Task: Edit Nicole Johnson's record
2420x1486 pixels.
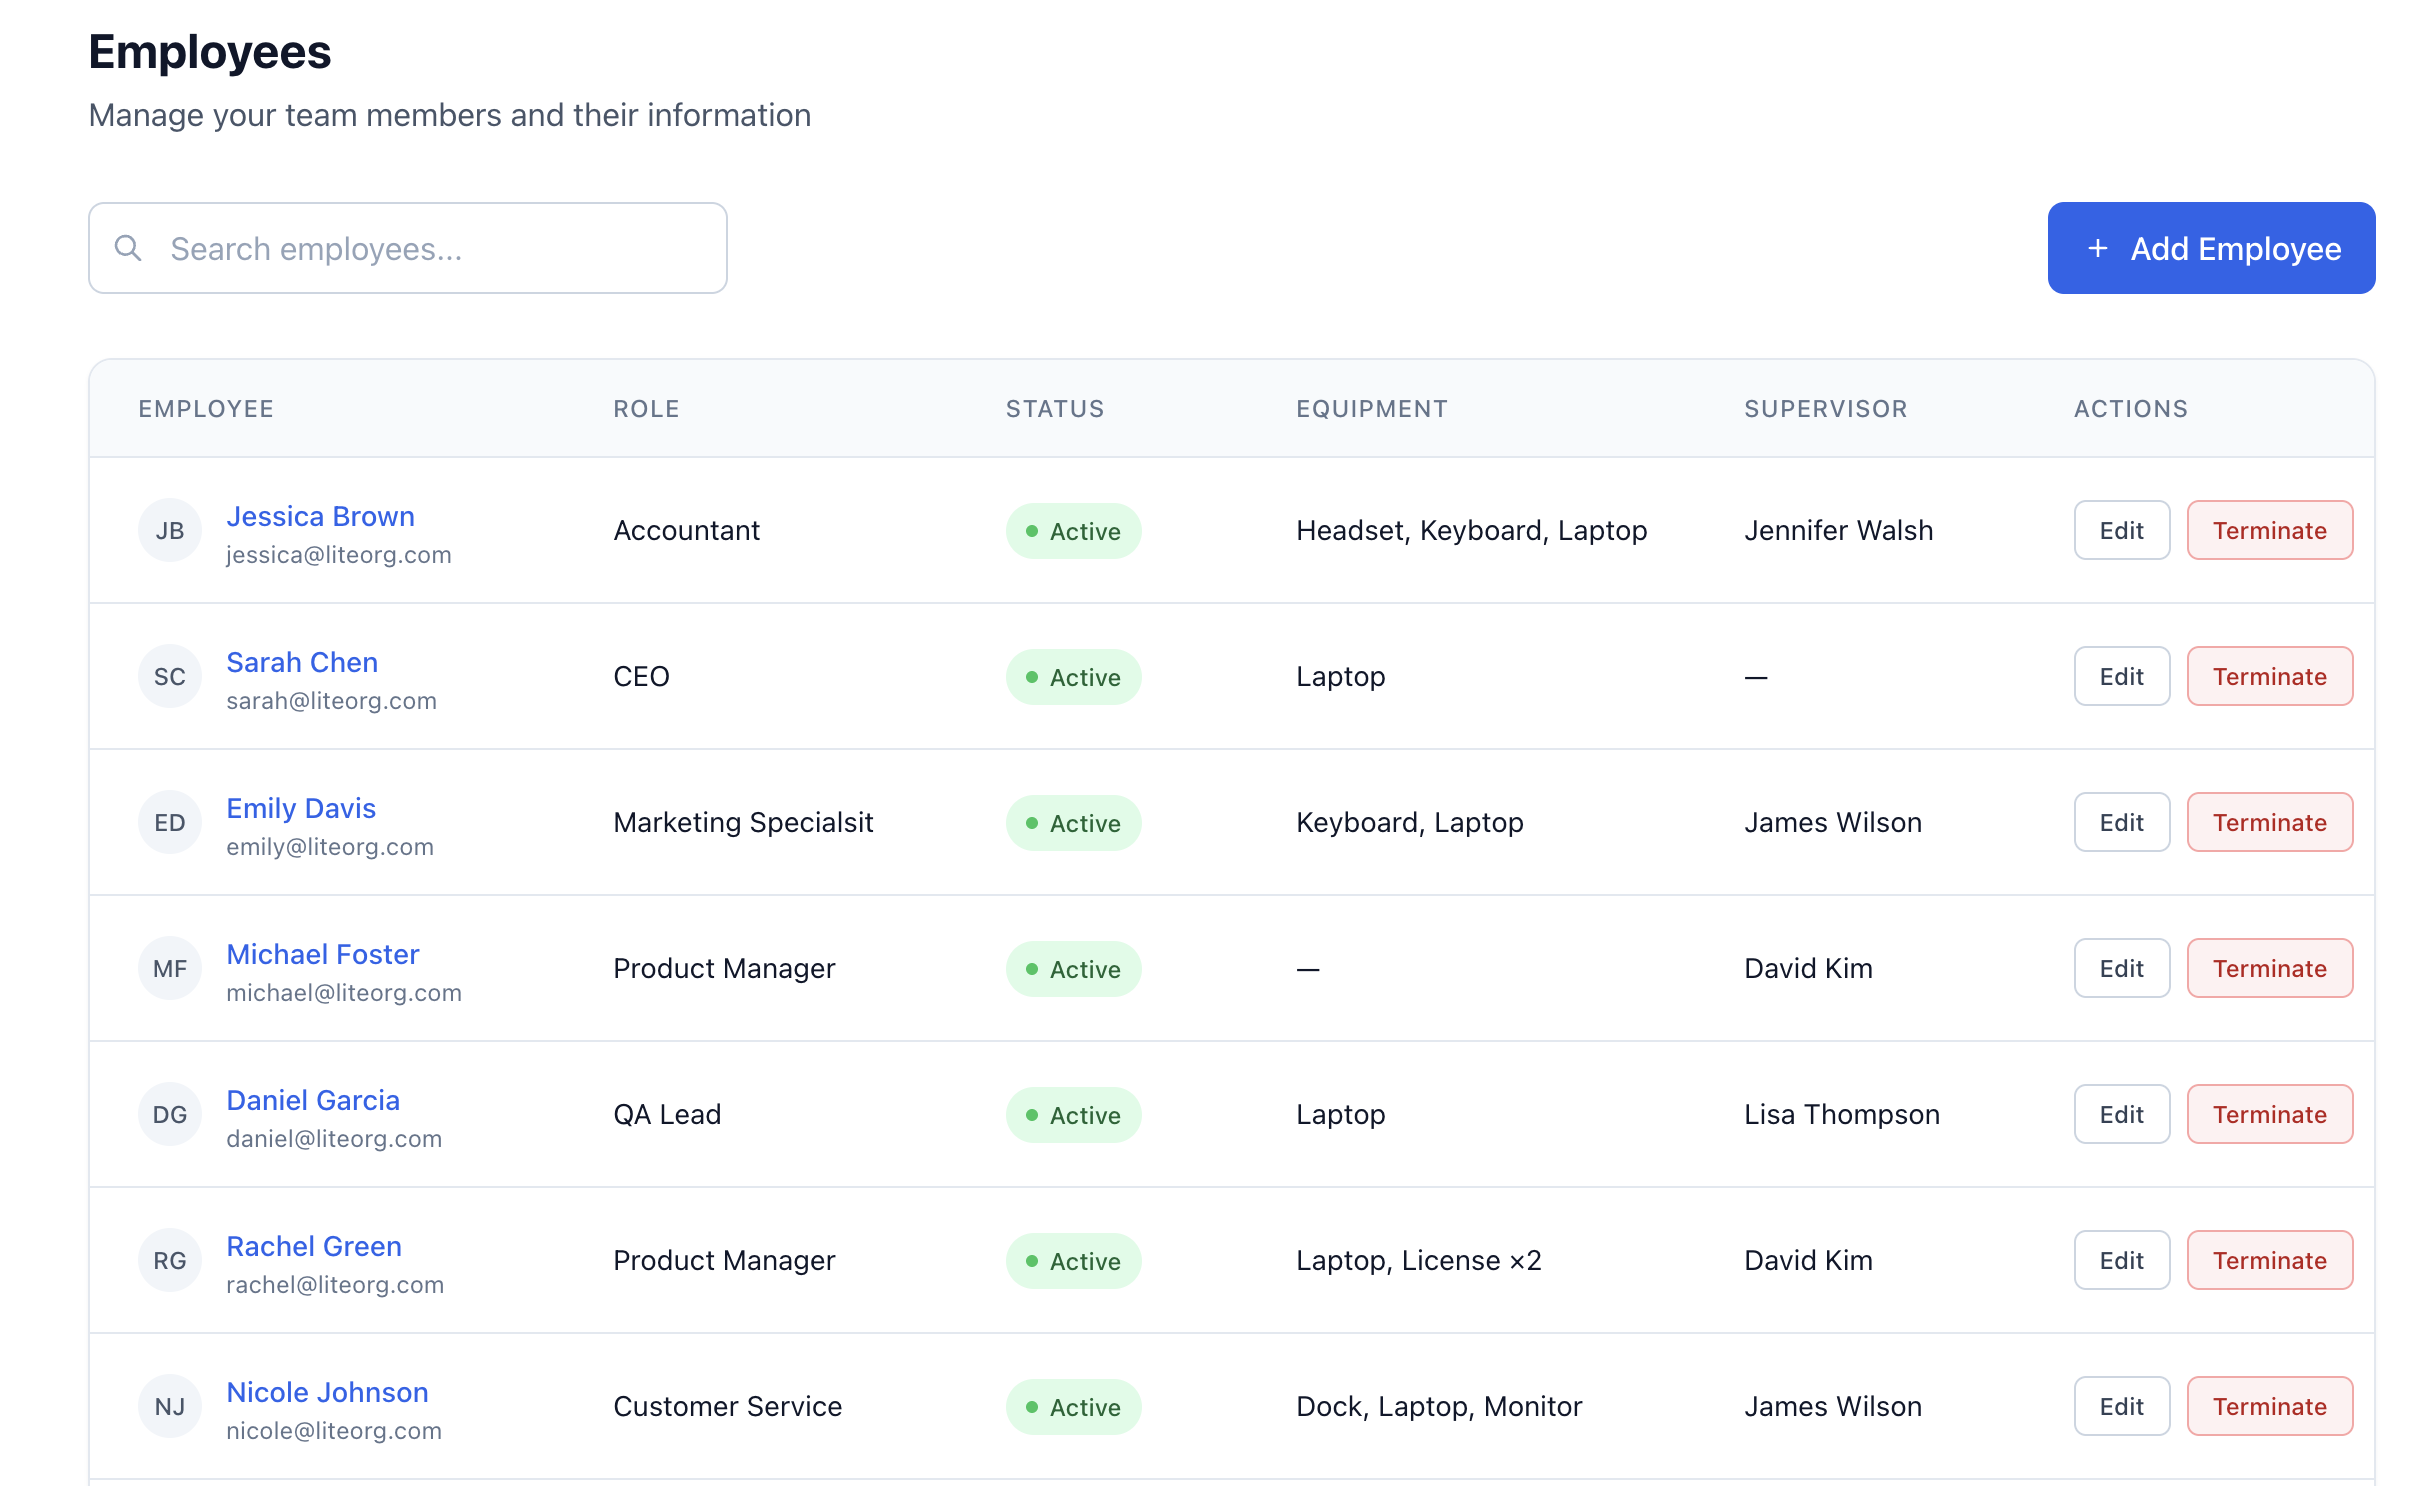Action: click(x=2121, y=1406)
